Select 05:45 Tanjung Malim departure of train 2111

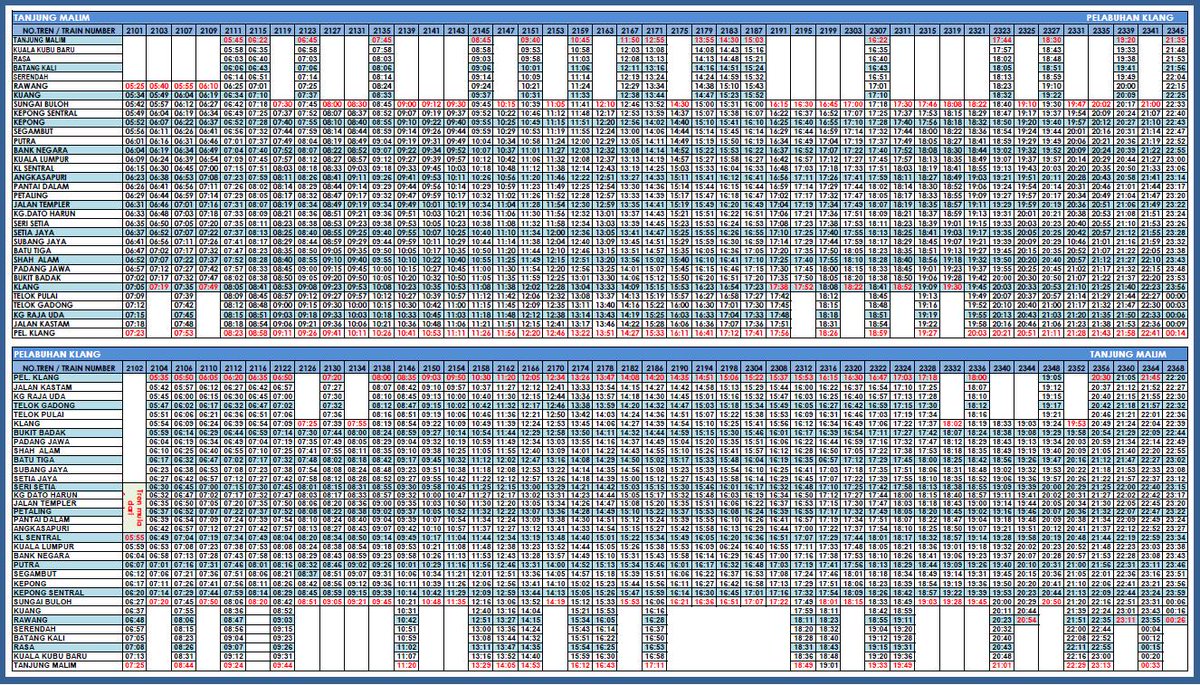[233, 40]
